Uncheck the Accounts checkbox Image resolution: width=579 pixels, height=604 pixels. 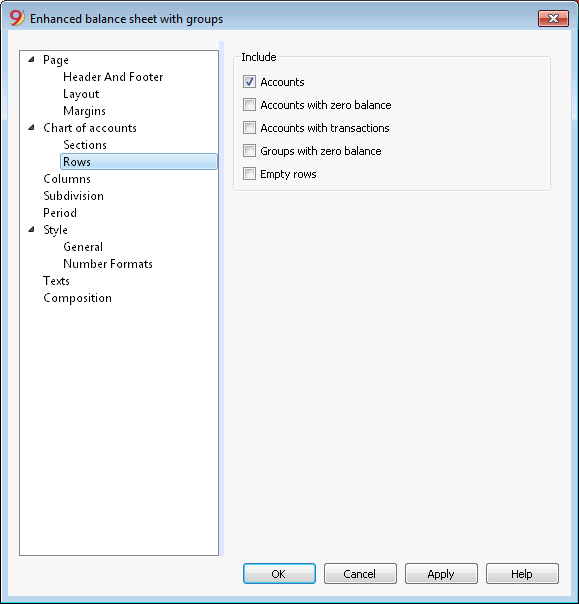[249, 82]
